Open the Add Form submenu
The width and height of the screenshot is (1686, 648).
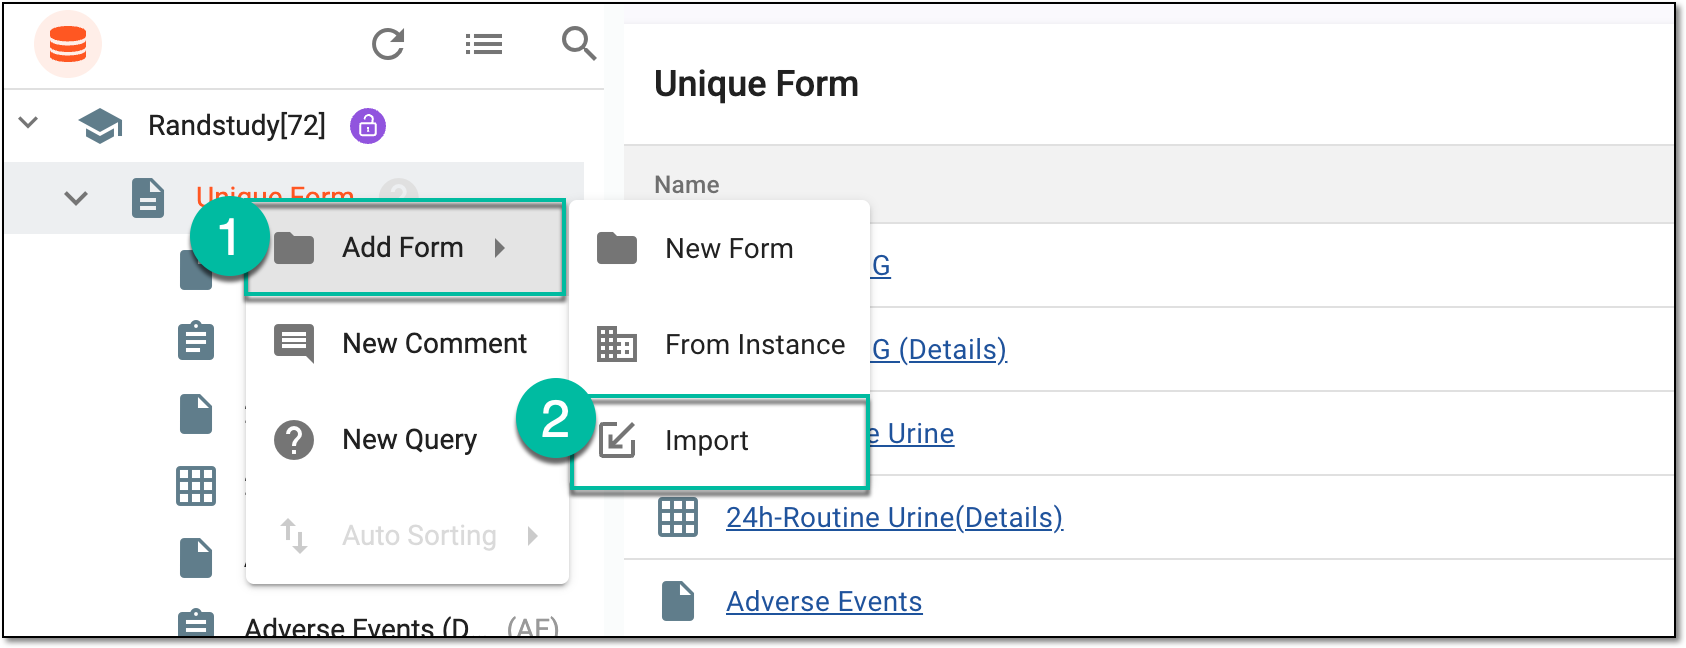(x=406, y=248)
